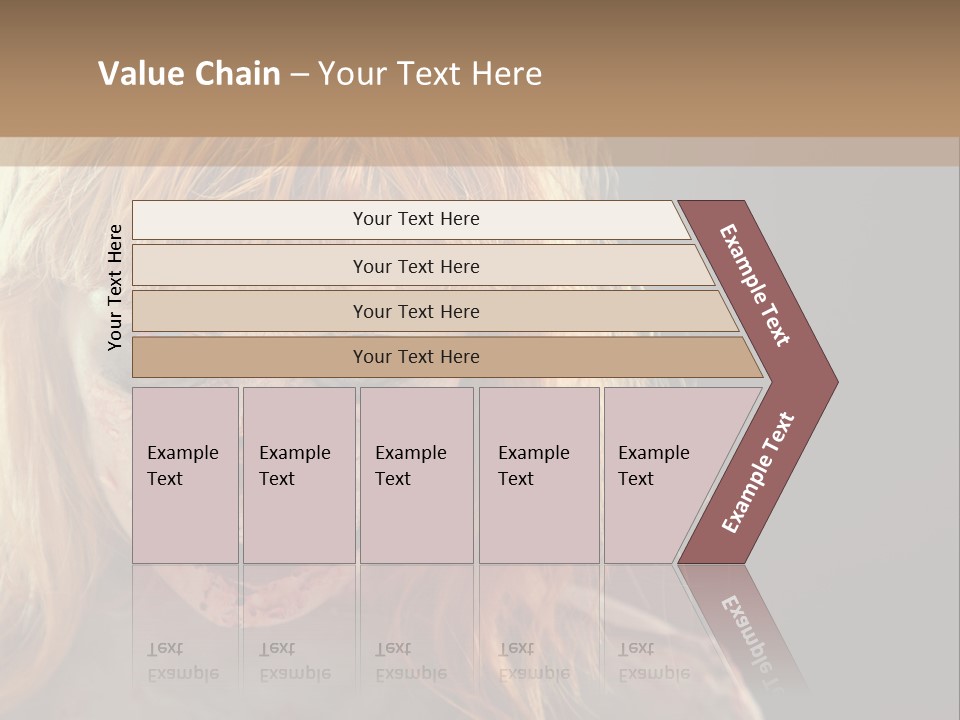Click the mirrored 'Example Text' reflection under first box

point(183,661)
